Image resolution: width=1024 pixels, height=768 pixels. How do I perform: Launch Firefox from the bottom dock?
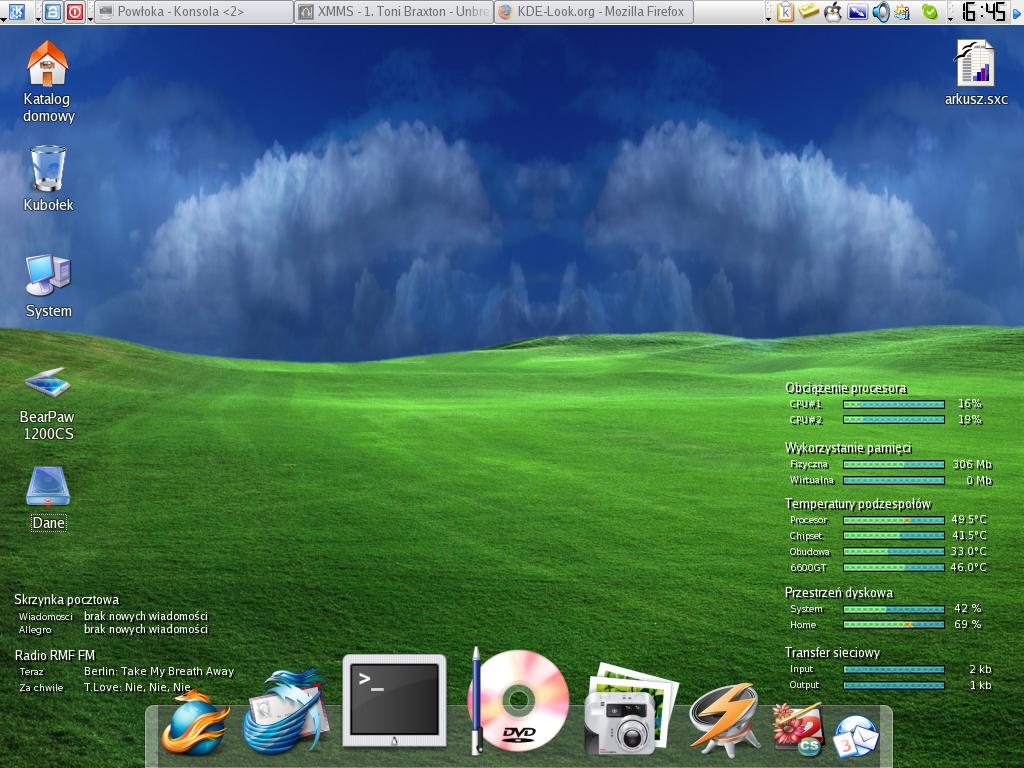coord(195,722)
